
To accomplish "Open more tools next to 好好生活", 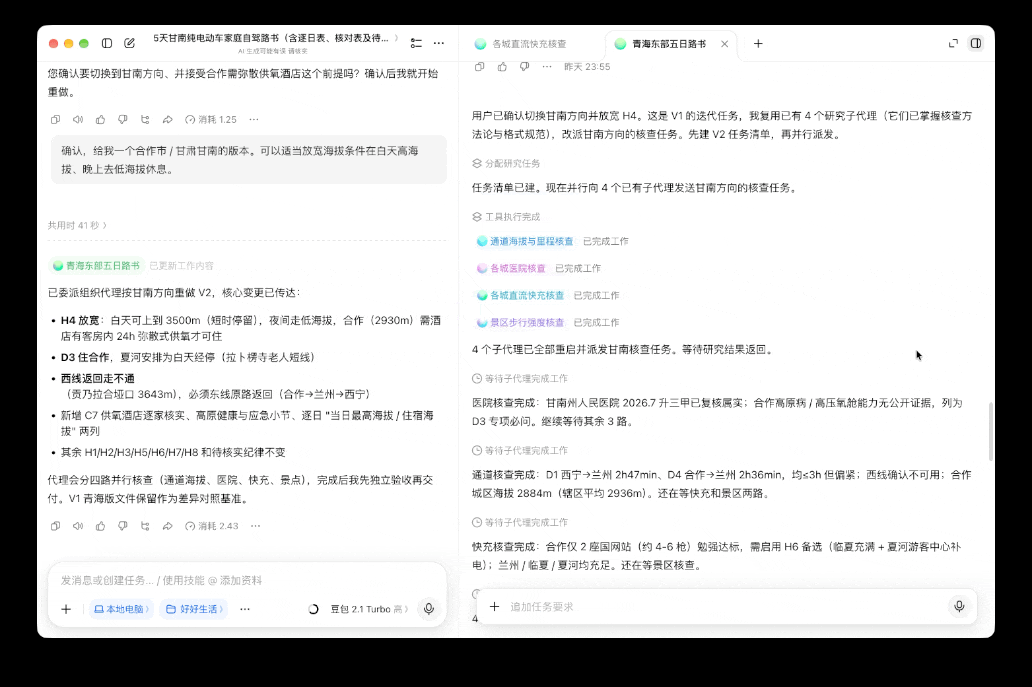I will (245, 609).
